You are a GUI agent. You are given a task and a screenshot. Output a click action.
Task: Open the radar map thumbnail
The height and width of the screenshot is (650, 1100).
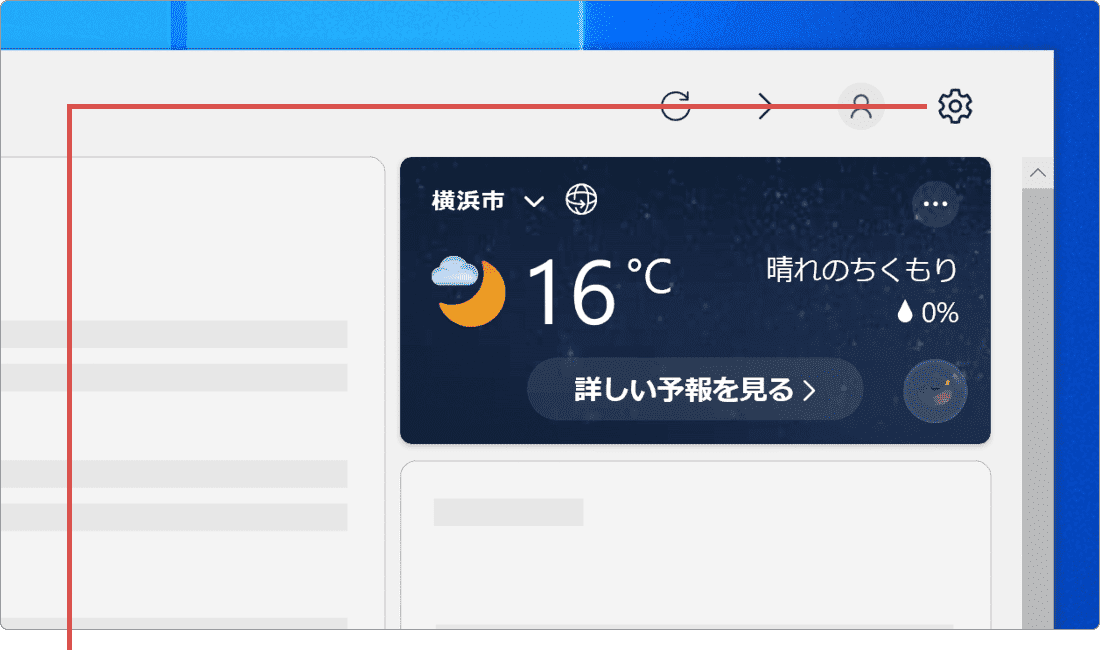pos(935,390)
